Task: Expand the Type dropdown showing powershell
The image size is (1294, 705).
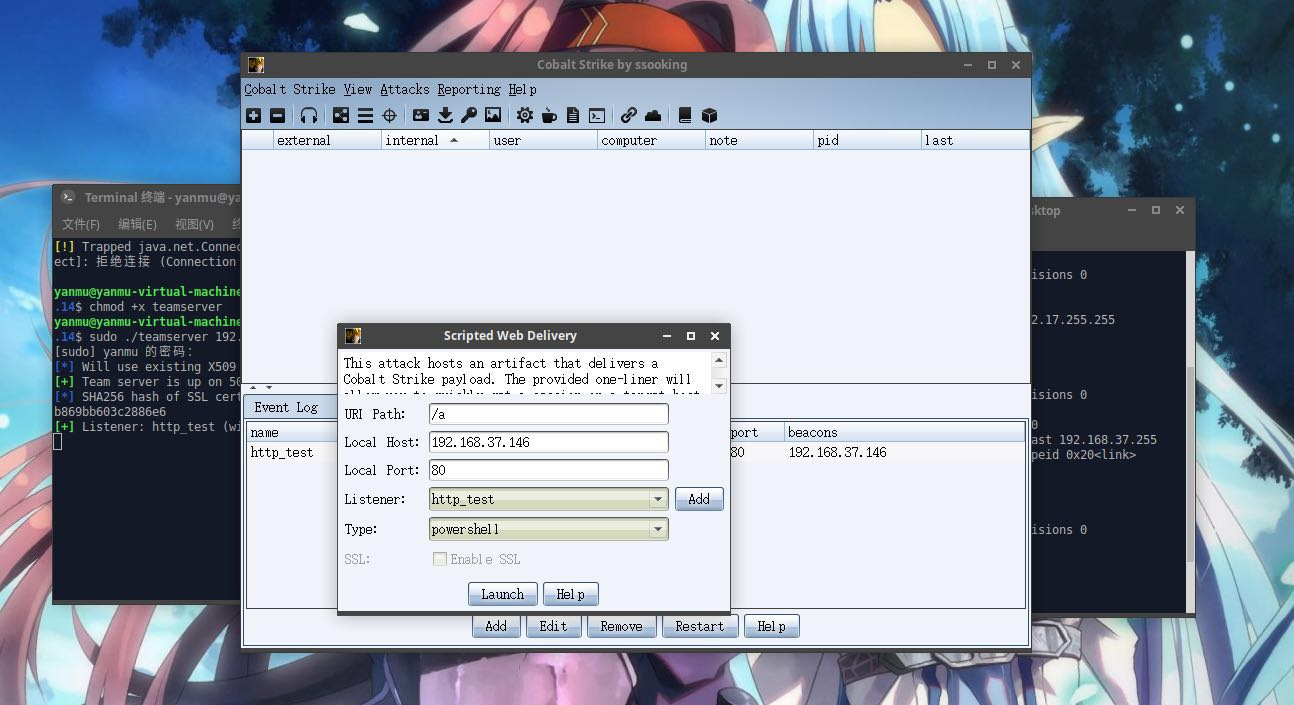Action: coord(658,529)
